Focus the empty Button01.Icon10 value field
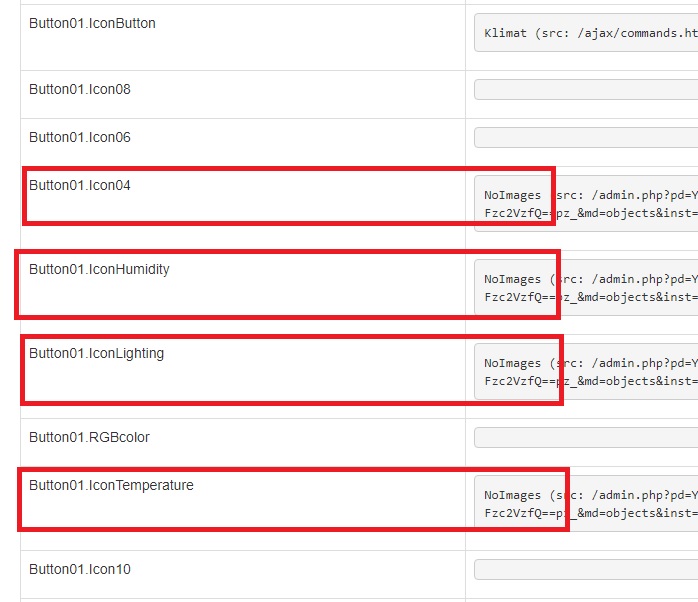 click(x=586, y=570)
